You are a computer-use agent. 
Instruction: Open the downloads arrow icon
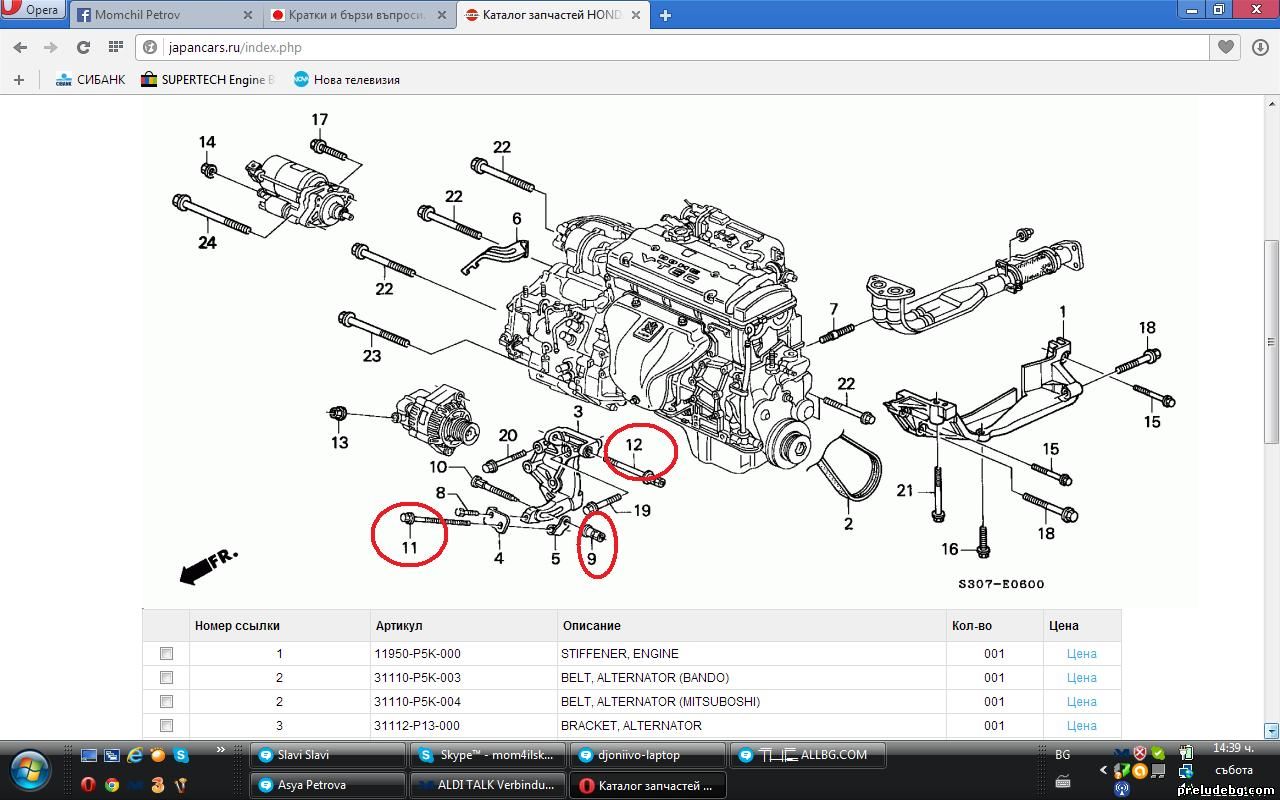click(1258, 47)
